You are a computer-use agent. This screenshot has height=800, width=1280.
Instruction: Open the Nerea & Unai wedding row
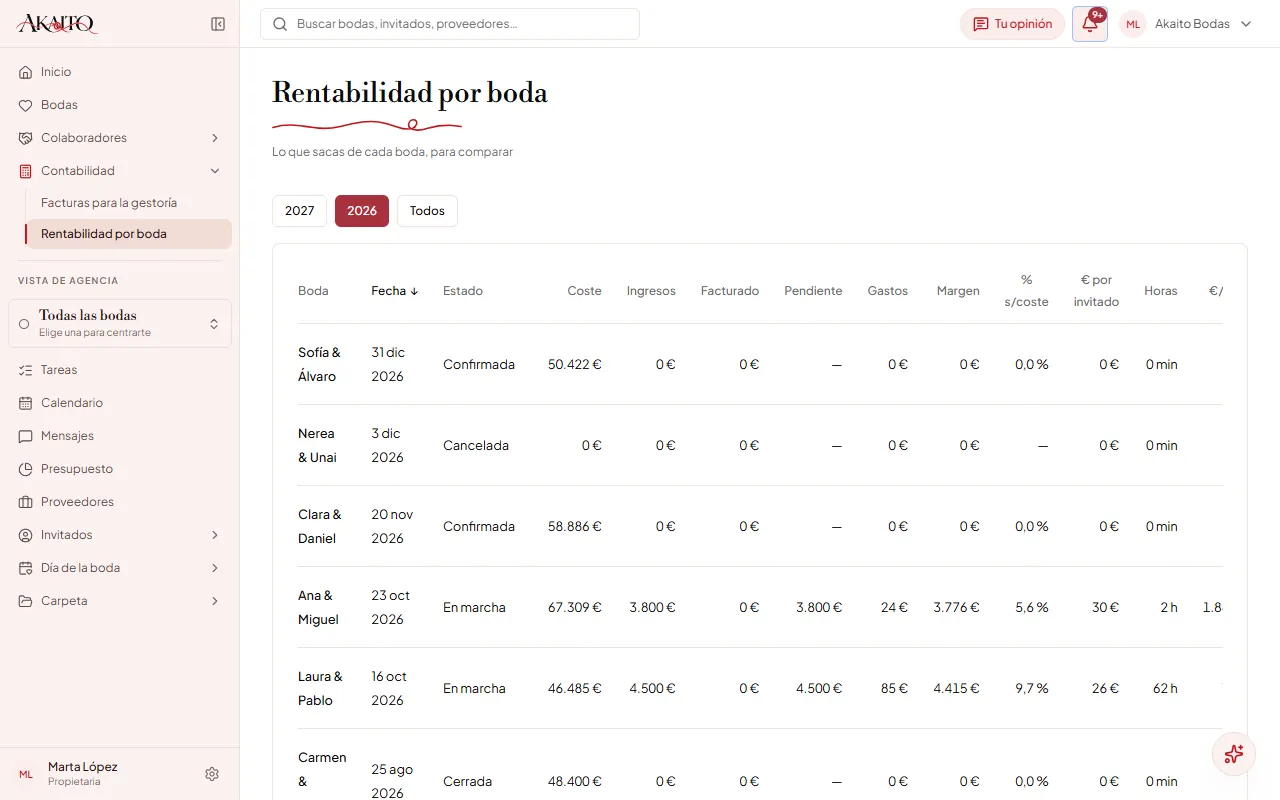760,446
